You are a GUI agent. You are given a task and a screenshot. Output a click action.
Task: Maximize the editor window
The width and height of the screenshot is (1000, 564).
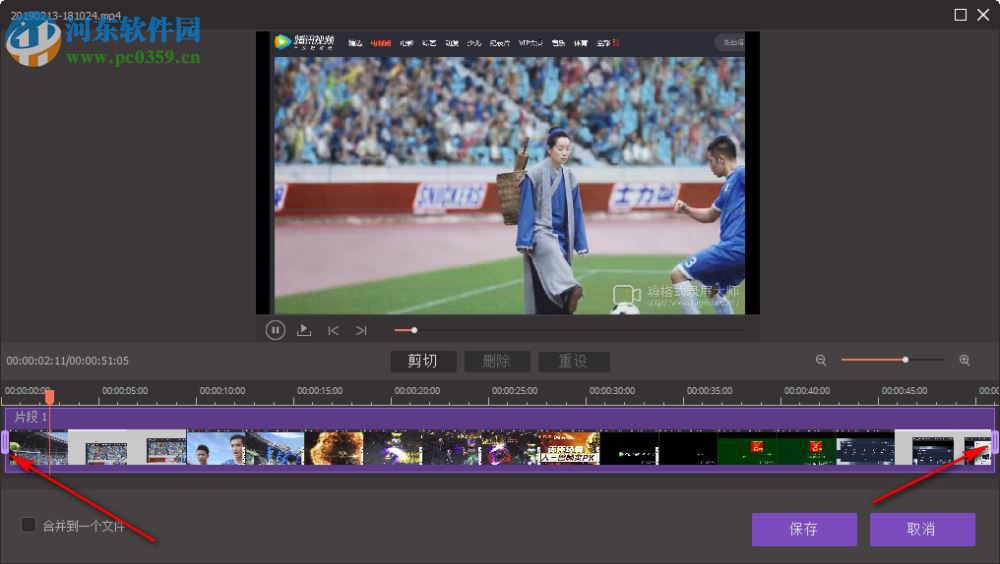(x=961, y=14)
